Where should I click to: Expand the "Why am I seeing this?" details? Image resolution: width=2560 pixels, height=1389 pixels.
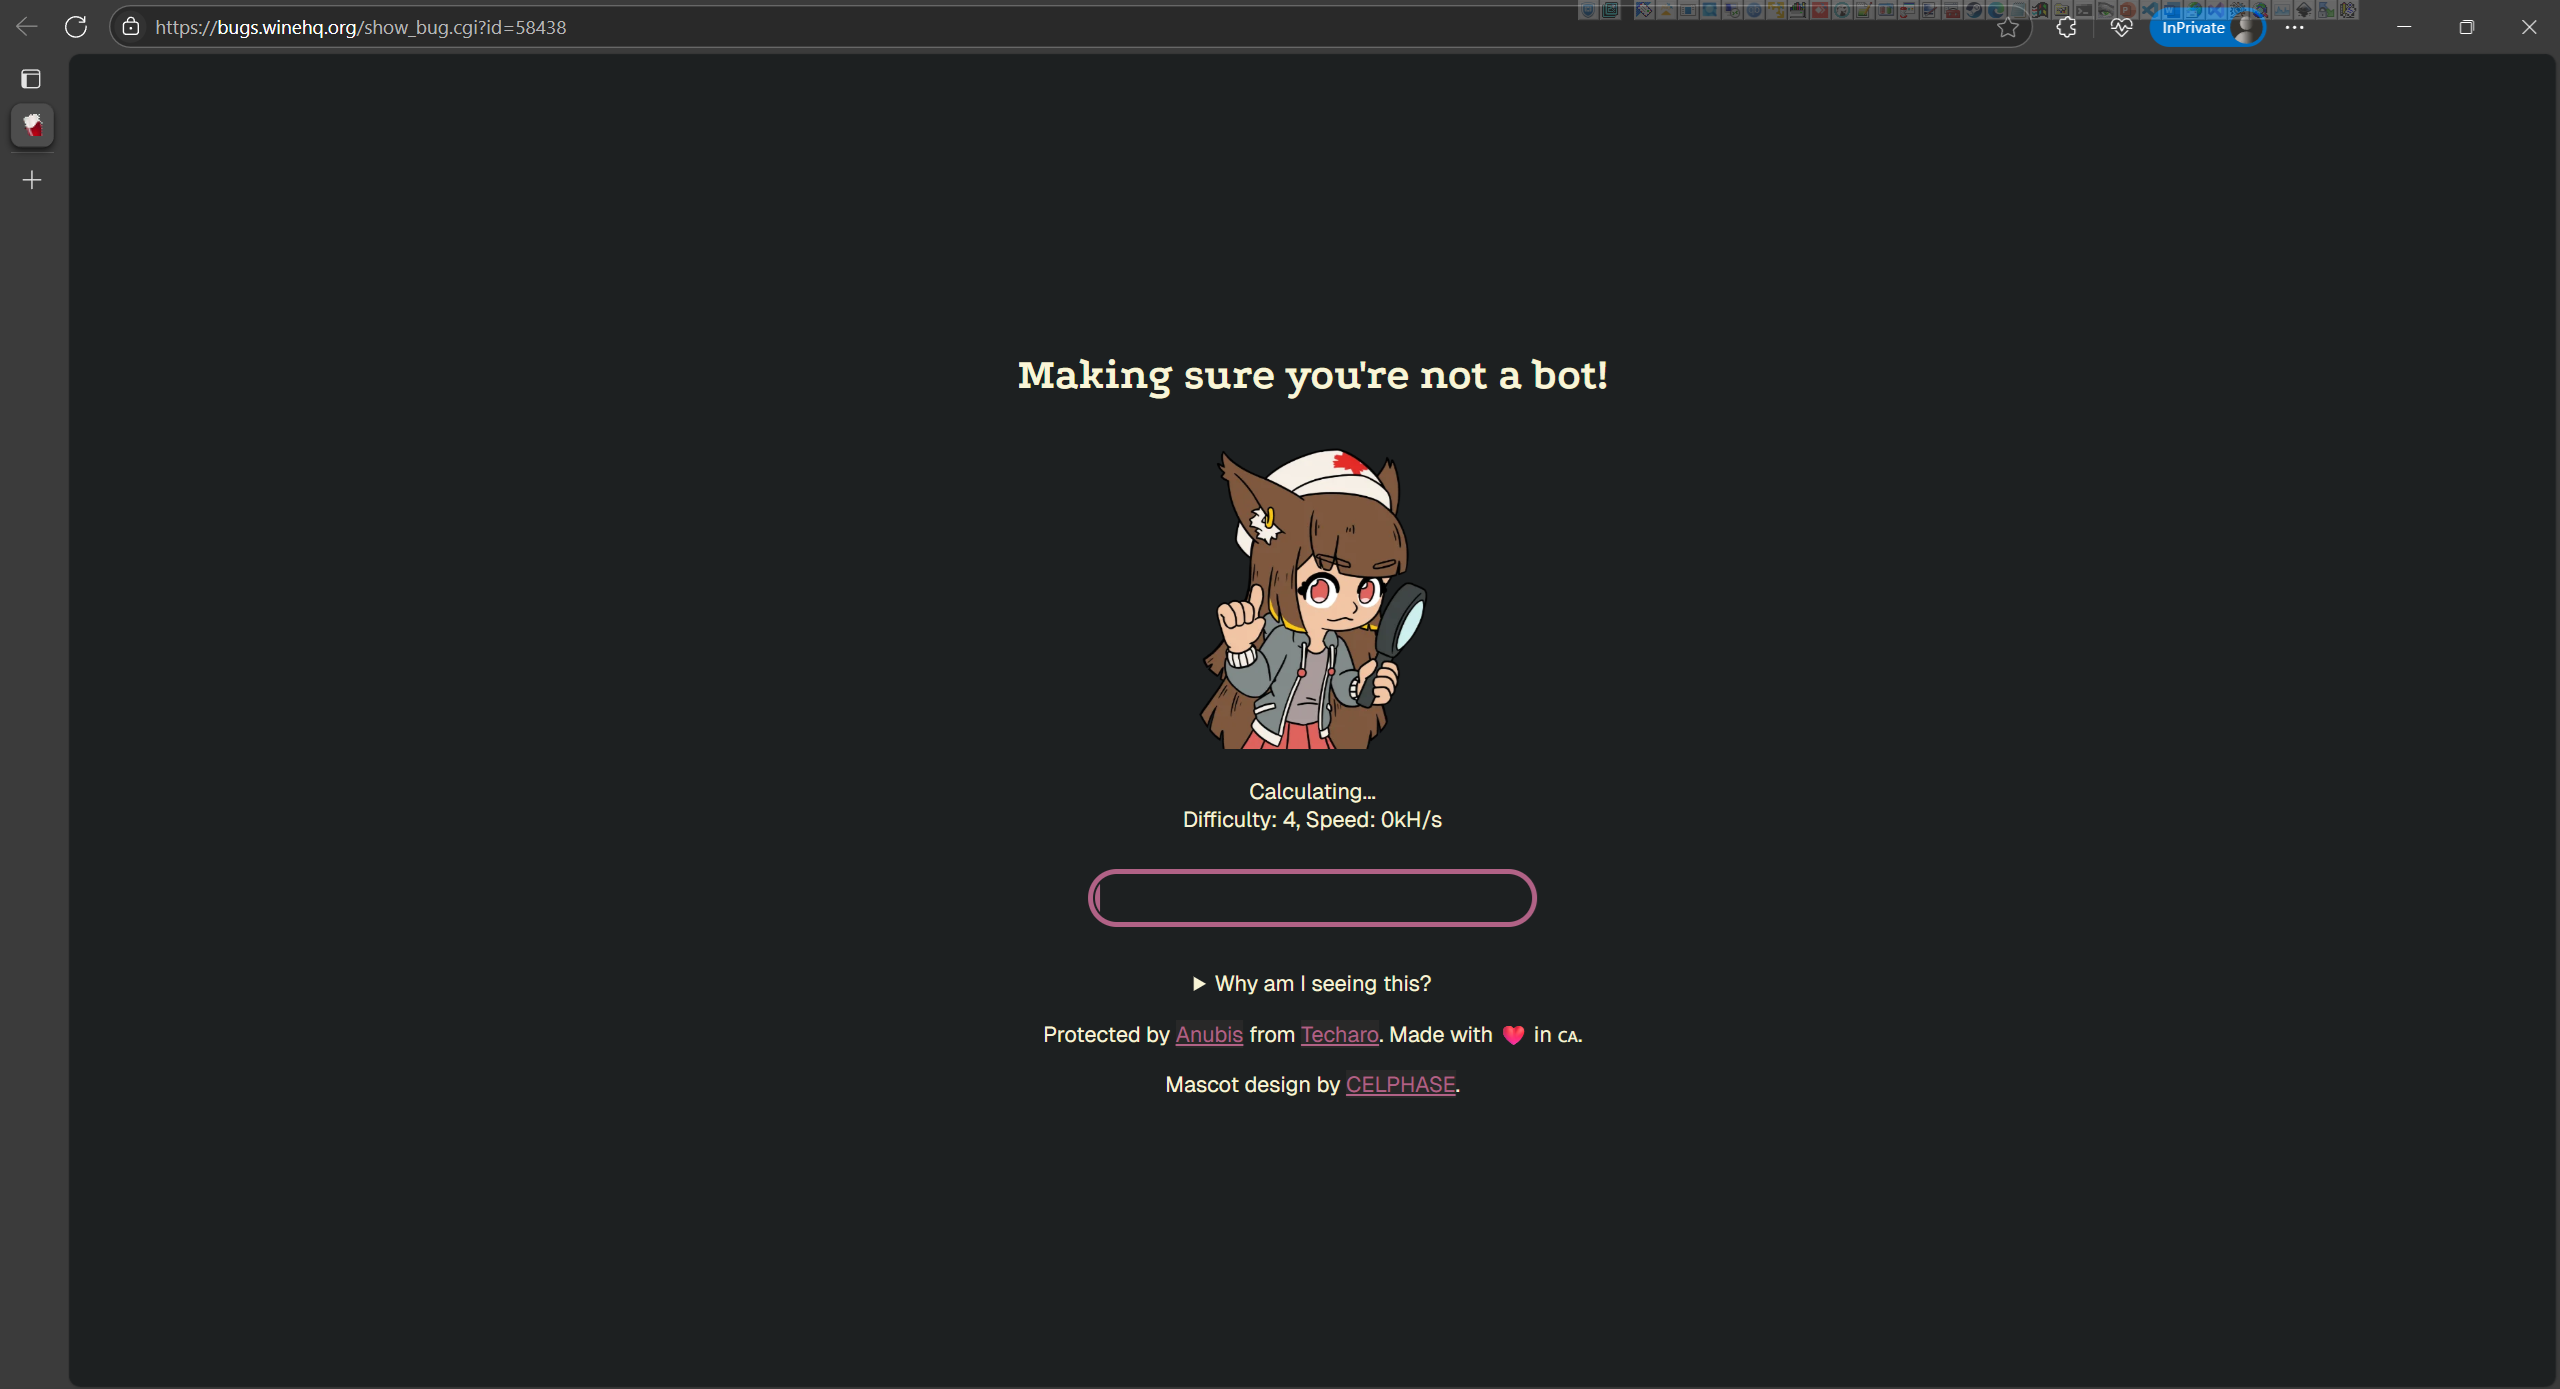point(1312,984)
